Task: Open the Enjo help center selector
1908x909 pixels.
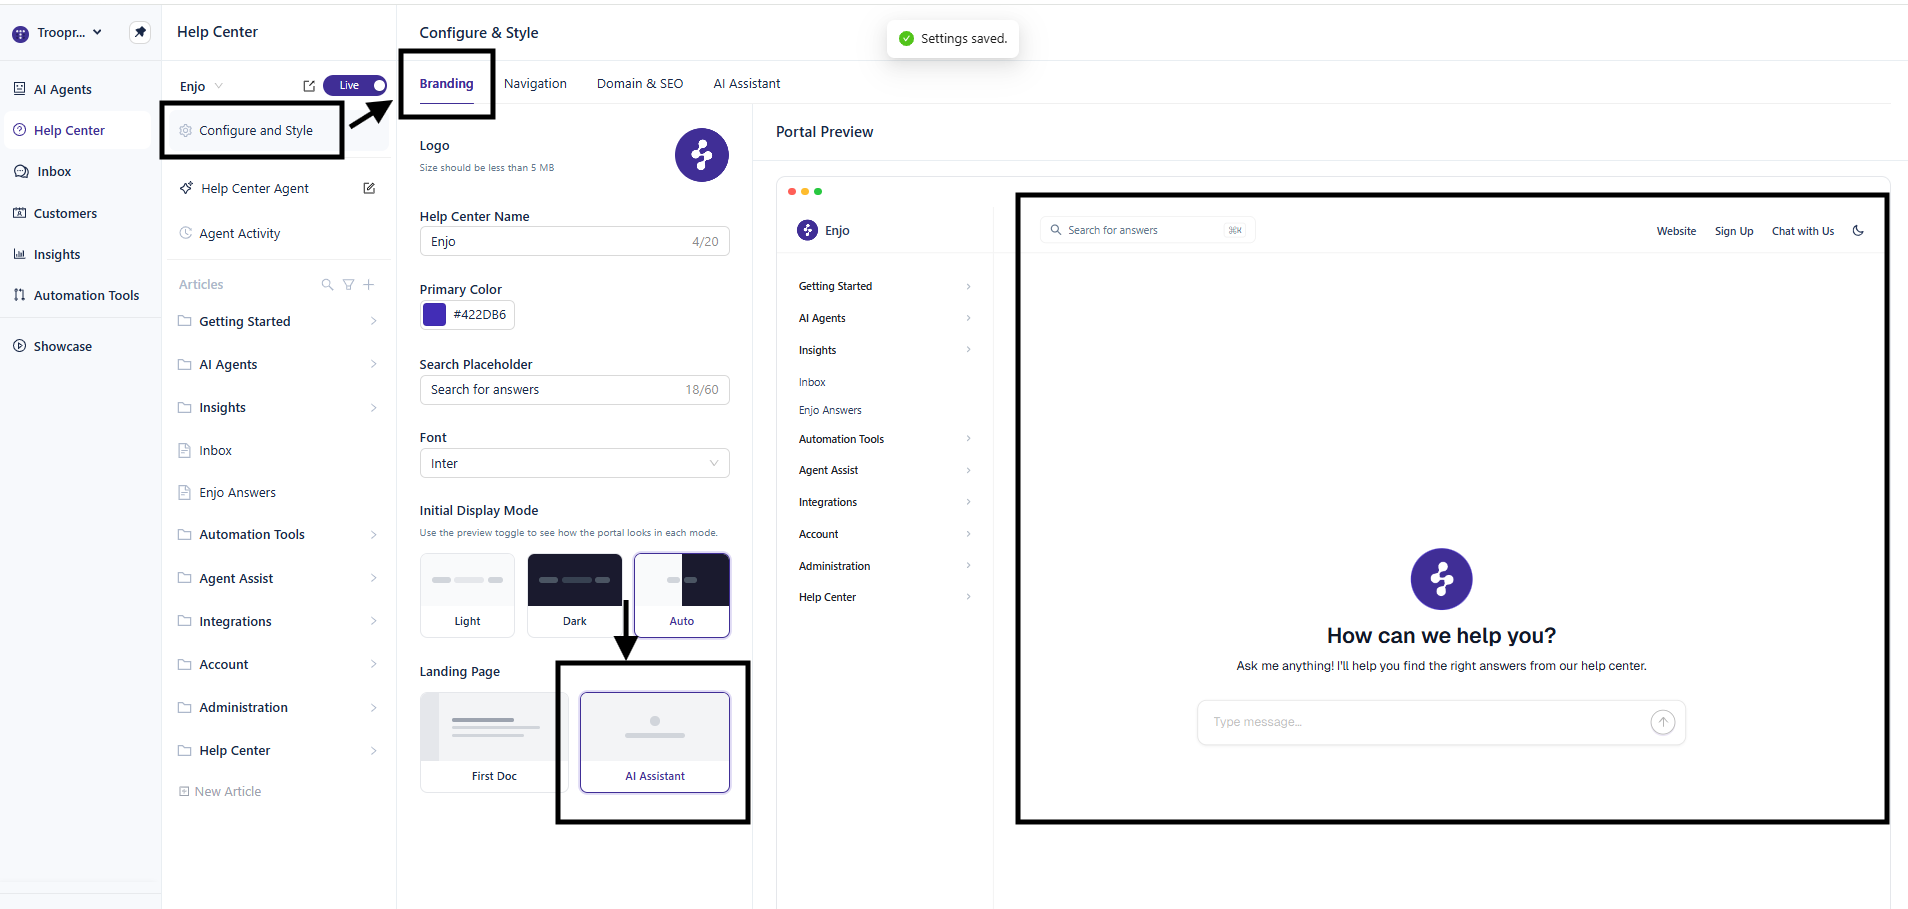Action: pyautogui.click(x=201, y=86)
